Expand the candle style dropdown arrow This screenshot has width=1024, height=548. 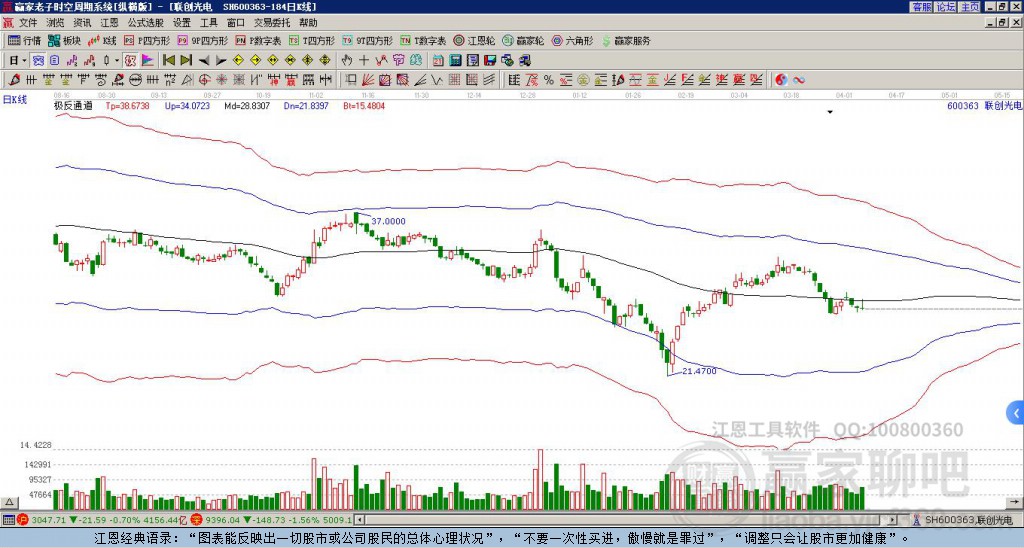(117, 61)
